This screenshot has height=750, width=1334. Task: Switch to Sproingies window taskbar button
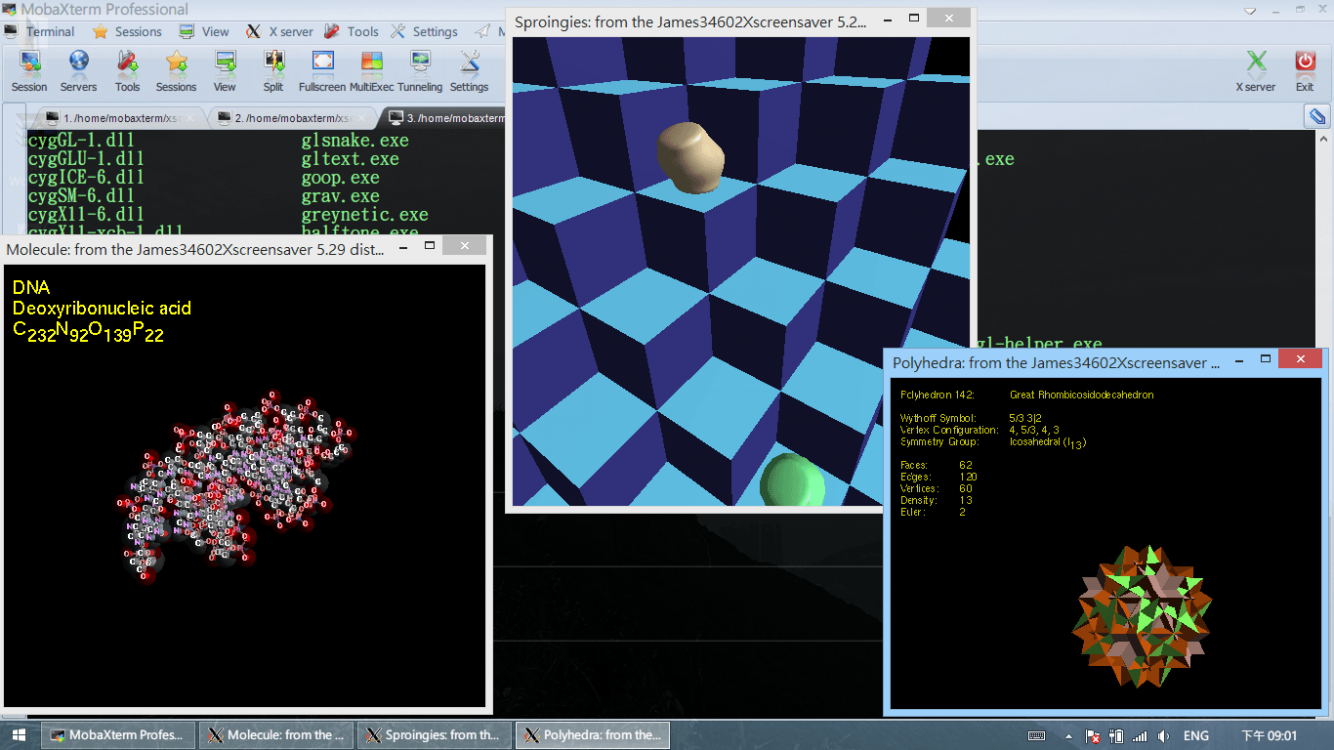click(x=434, y=735)
